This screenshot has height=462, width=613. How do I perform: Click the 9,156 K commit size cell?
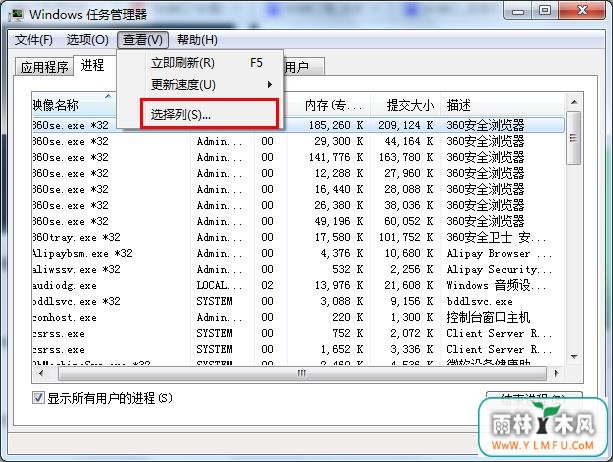click(412, 301)
